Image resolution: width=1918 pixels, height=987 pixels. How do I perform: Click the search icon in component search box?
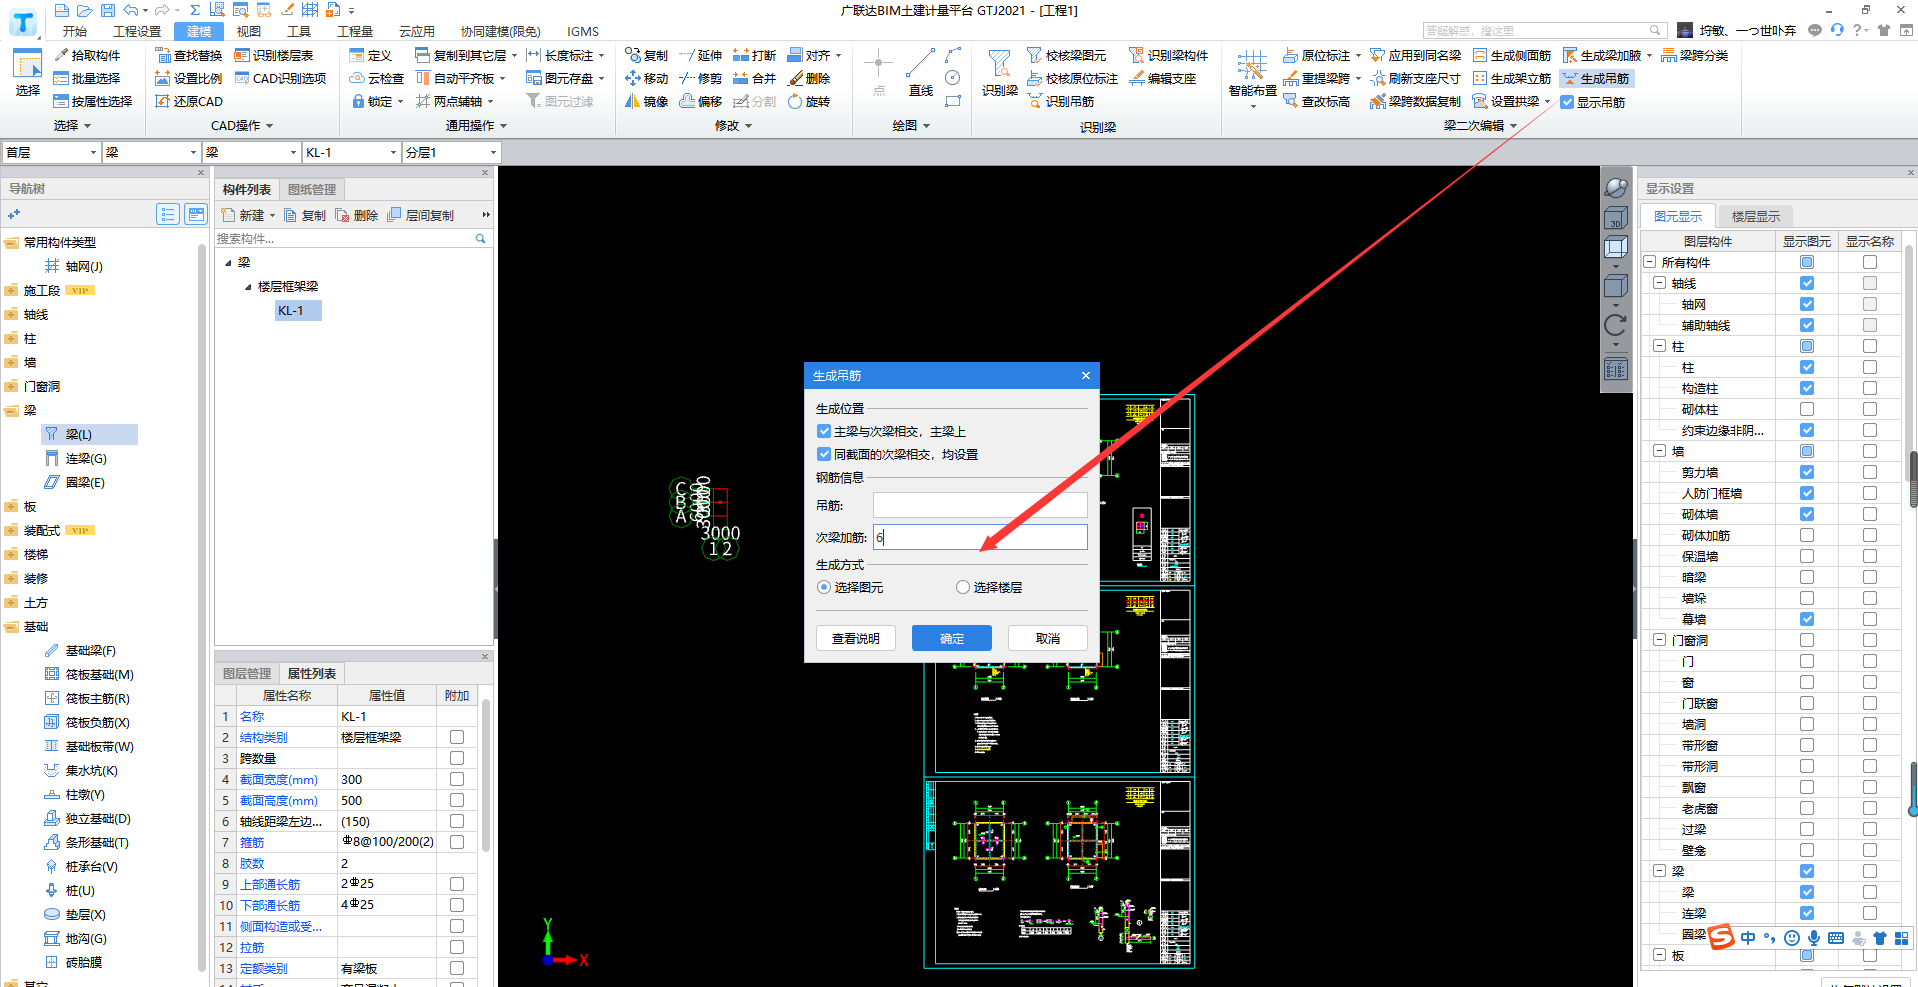tap(480, 238)
